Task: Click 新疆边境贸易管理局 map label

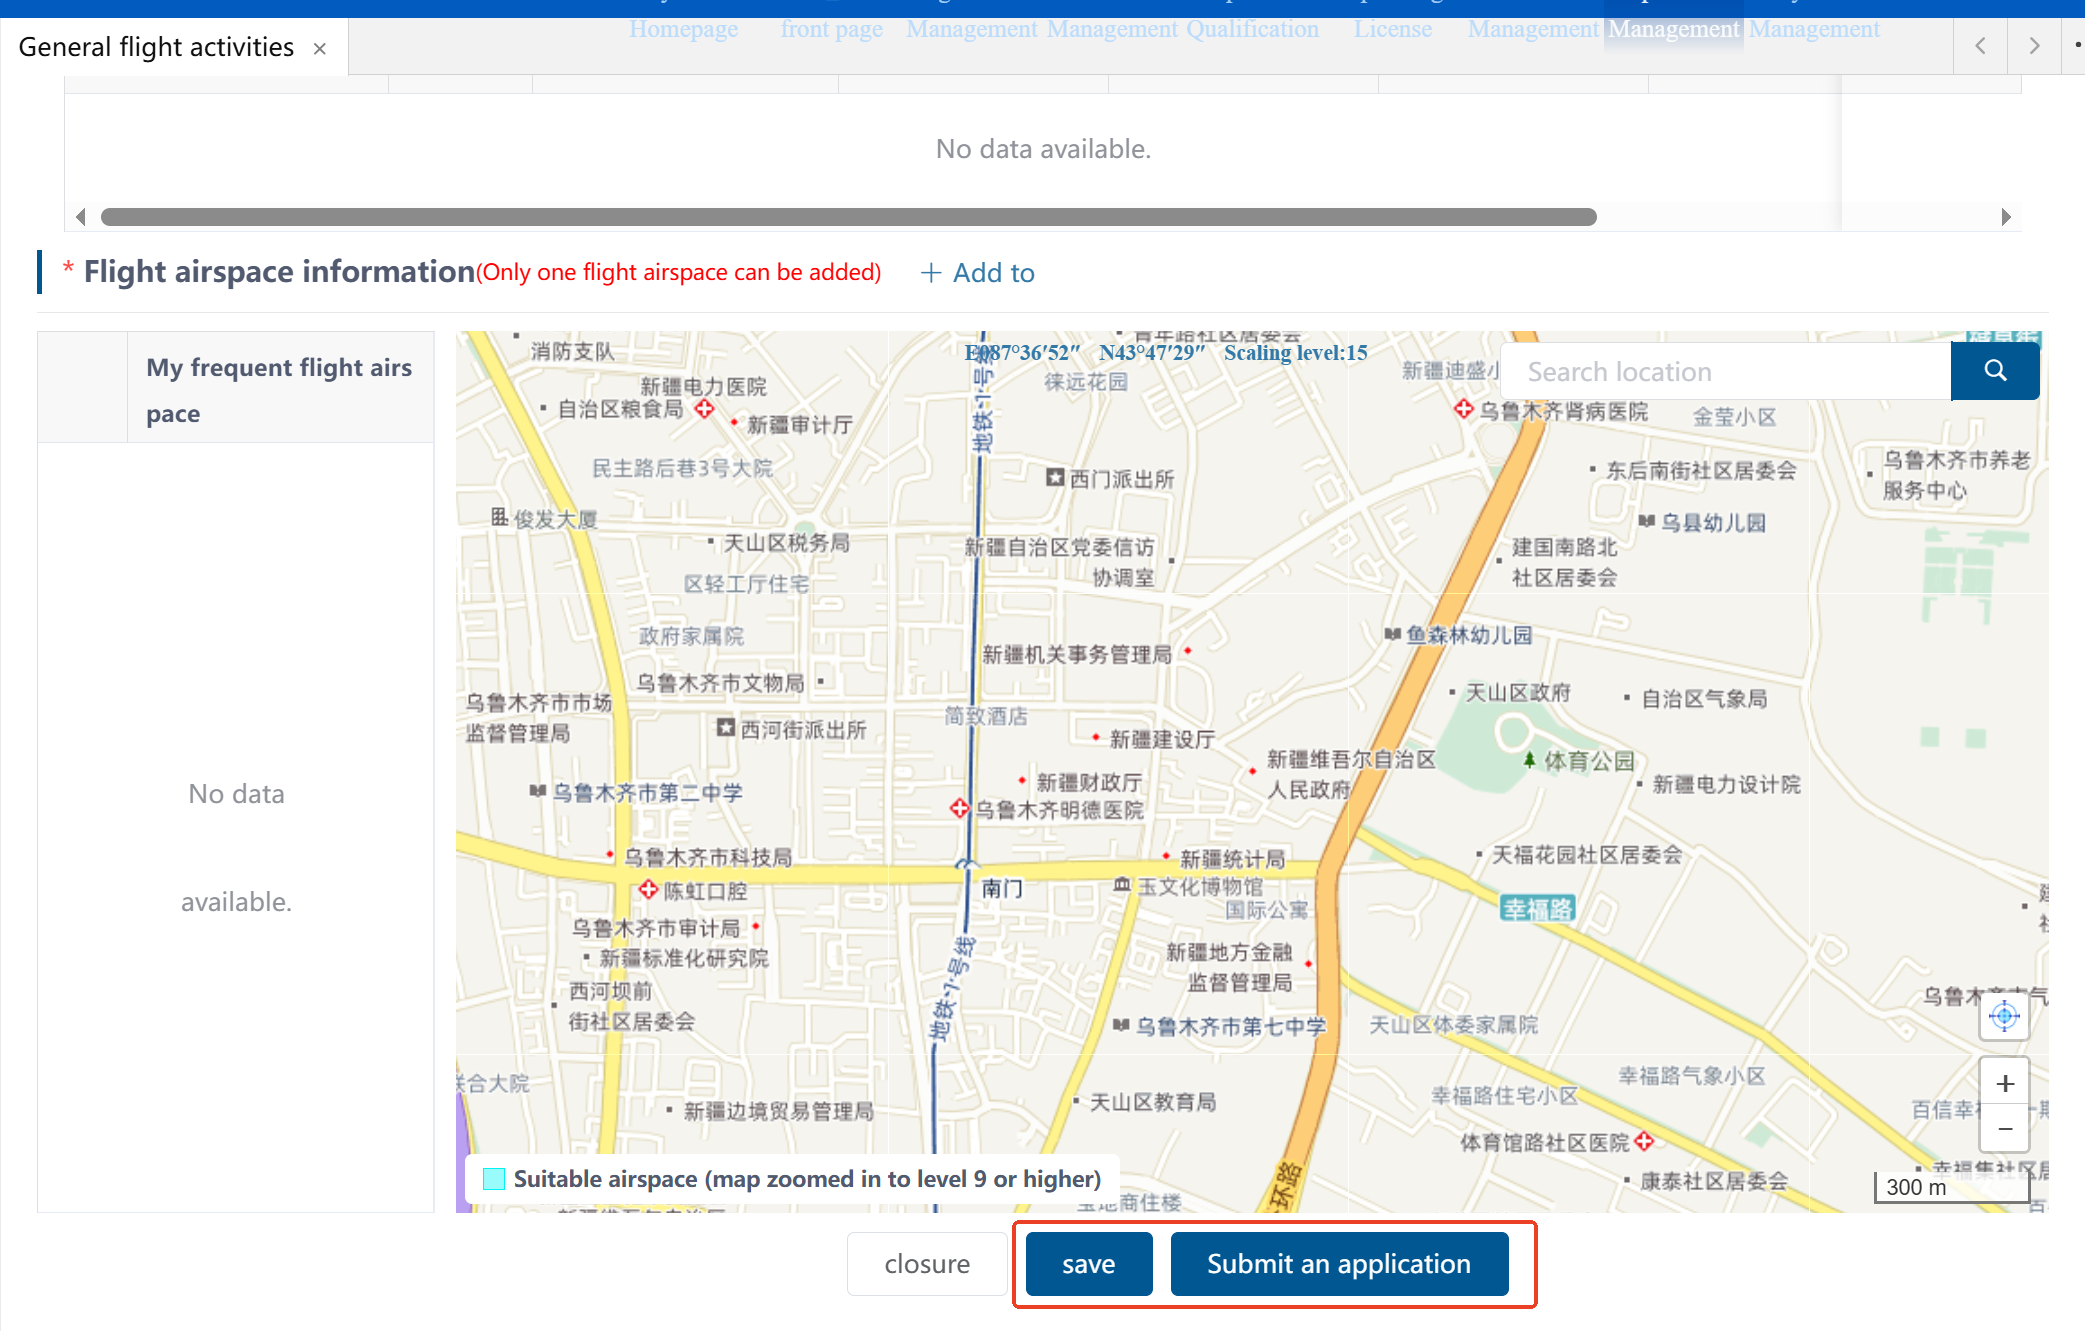Action: [779, 1111]
